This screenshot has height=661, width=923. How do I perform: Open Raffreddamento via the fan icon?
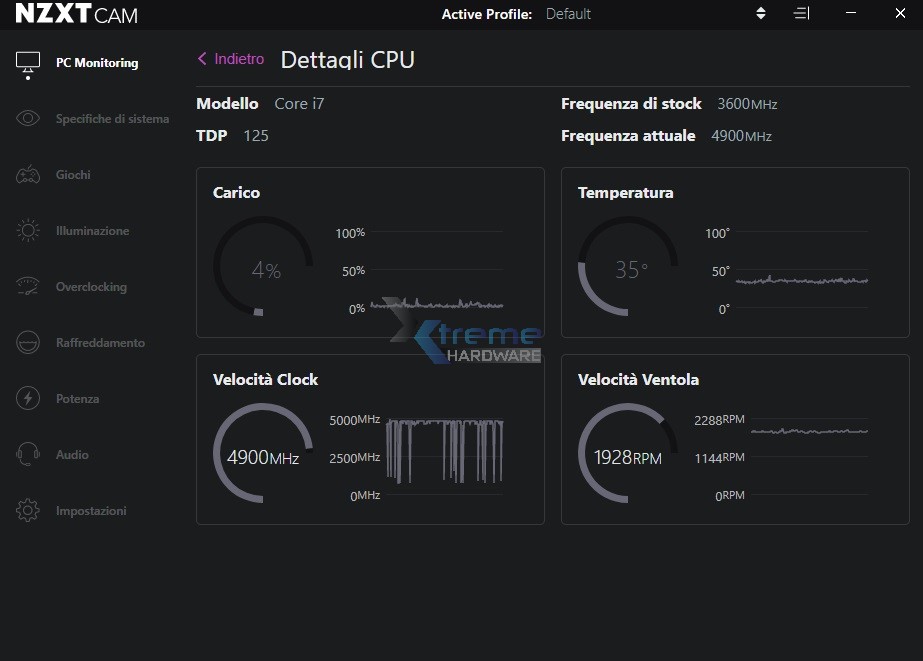[28, 343]
